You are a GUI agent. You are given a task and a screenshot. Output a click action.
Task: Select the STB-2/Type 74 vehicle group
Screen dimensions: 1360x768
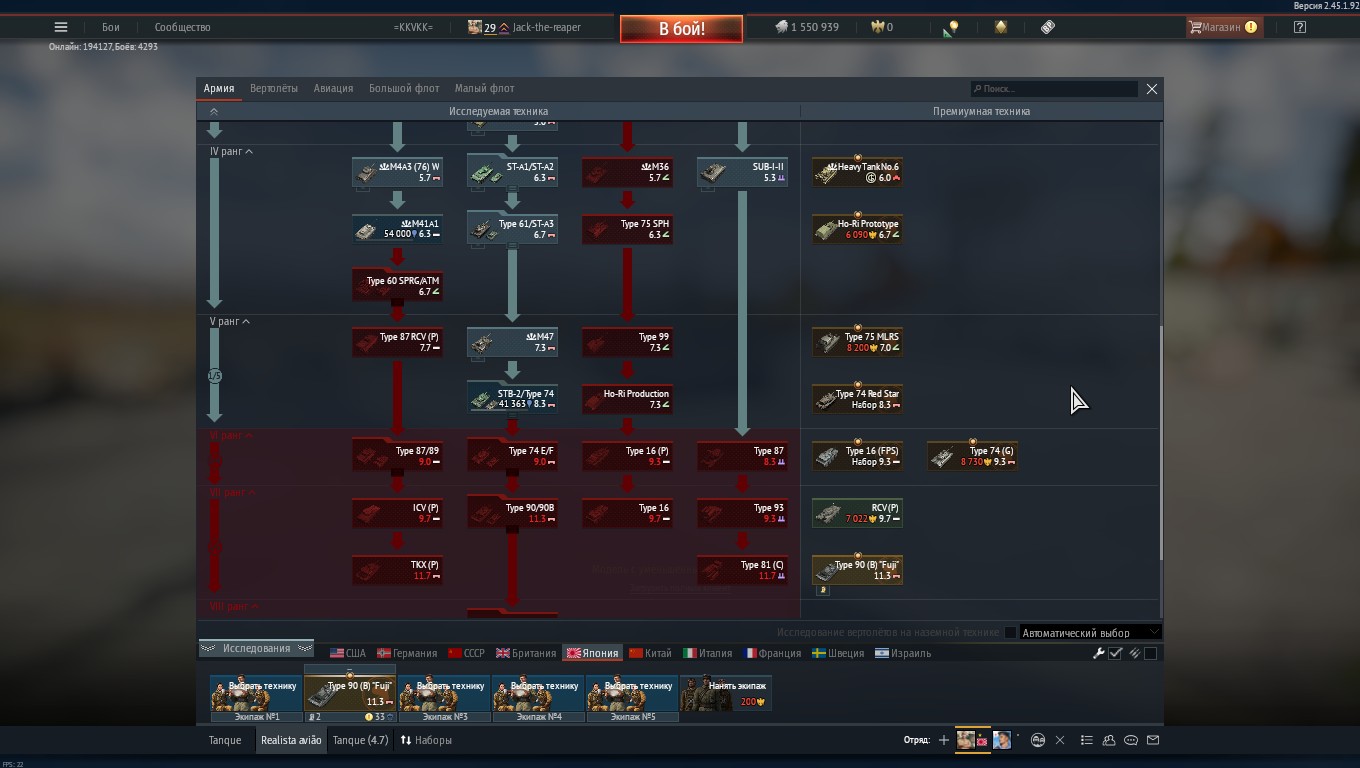pos(512,399)
